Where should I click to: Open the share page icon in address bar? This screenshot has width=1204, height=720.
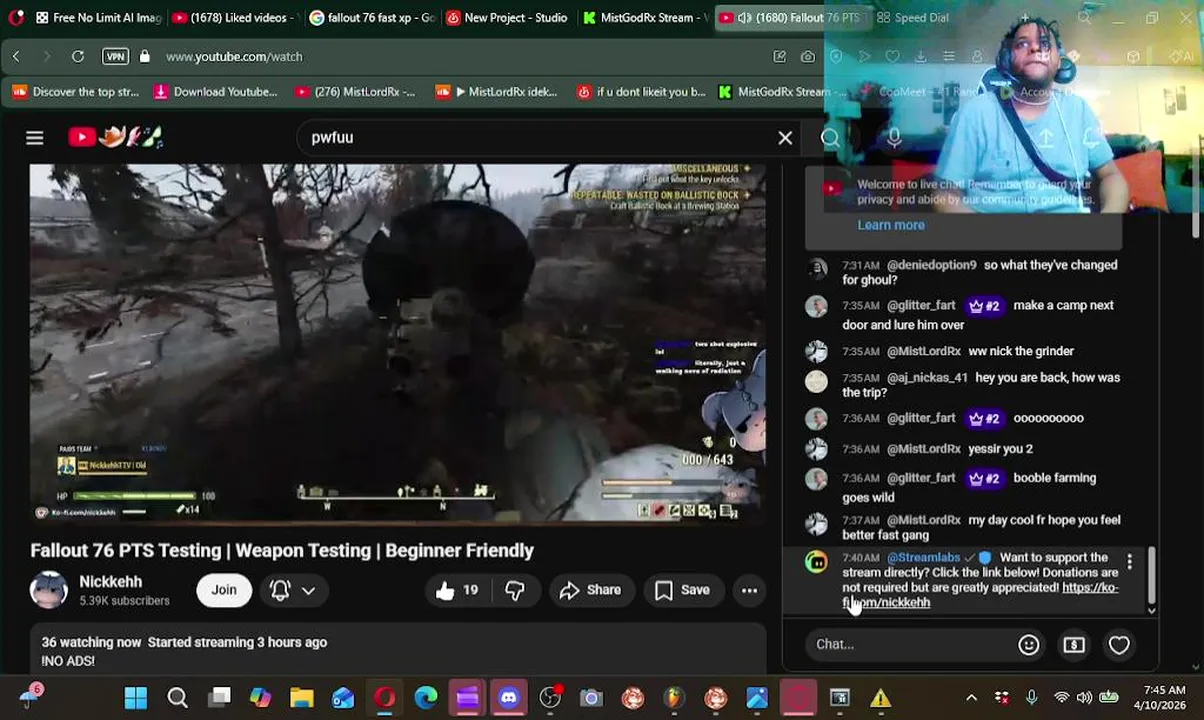pos(779,57)
